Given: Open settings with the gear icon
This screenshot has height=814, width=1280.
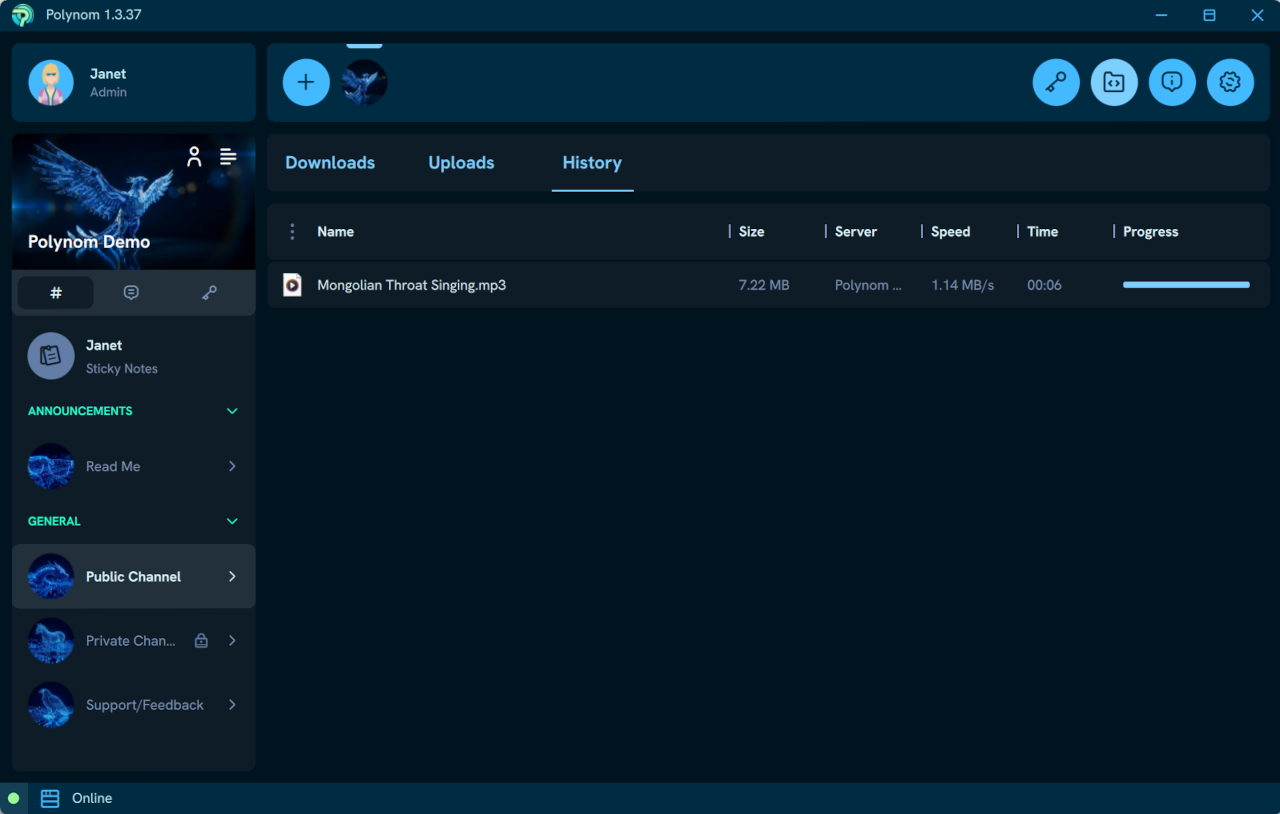Looking at the screenshot, I should click(1230, 82).
